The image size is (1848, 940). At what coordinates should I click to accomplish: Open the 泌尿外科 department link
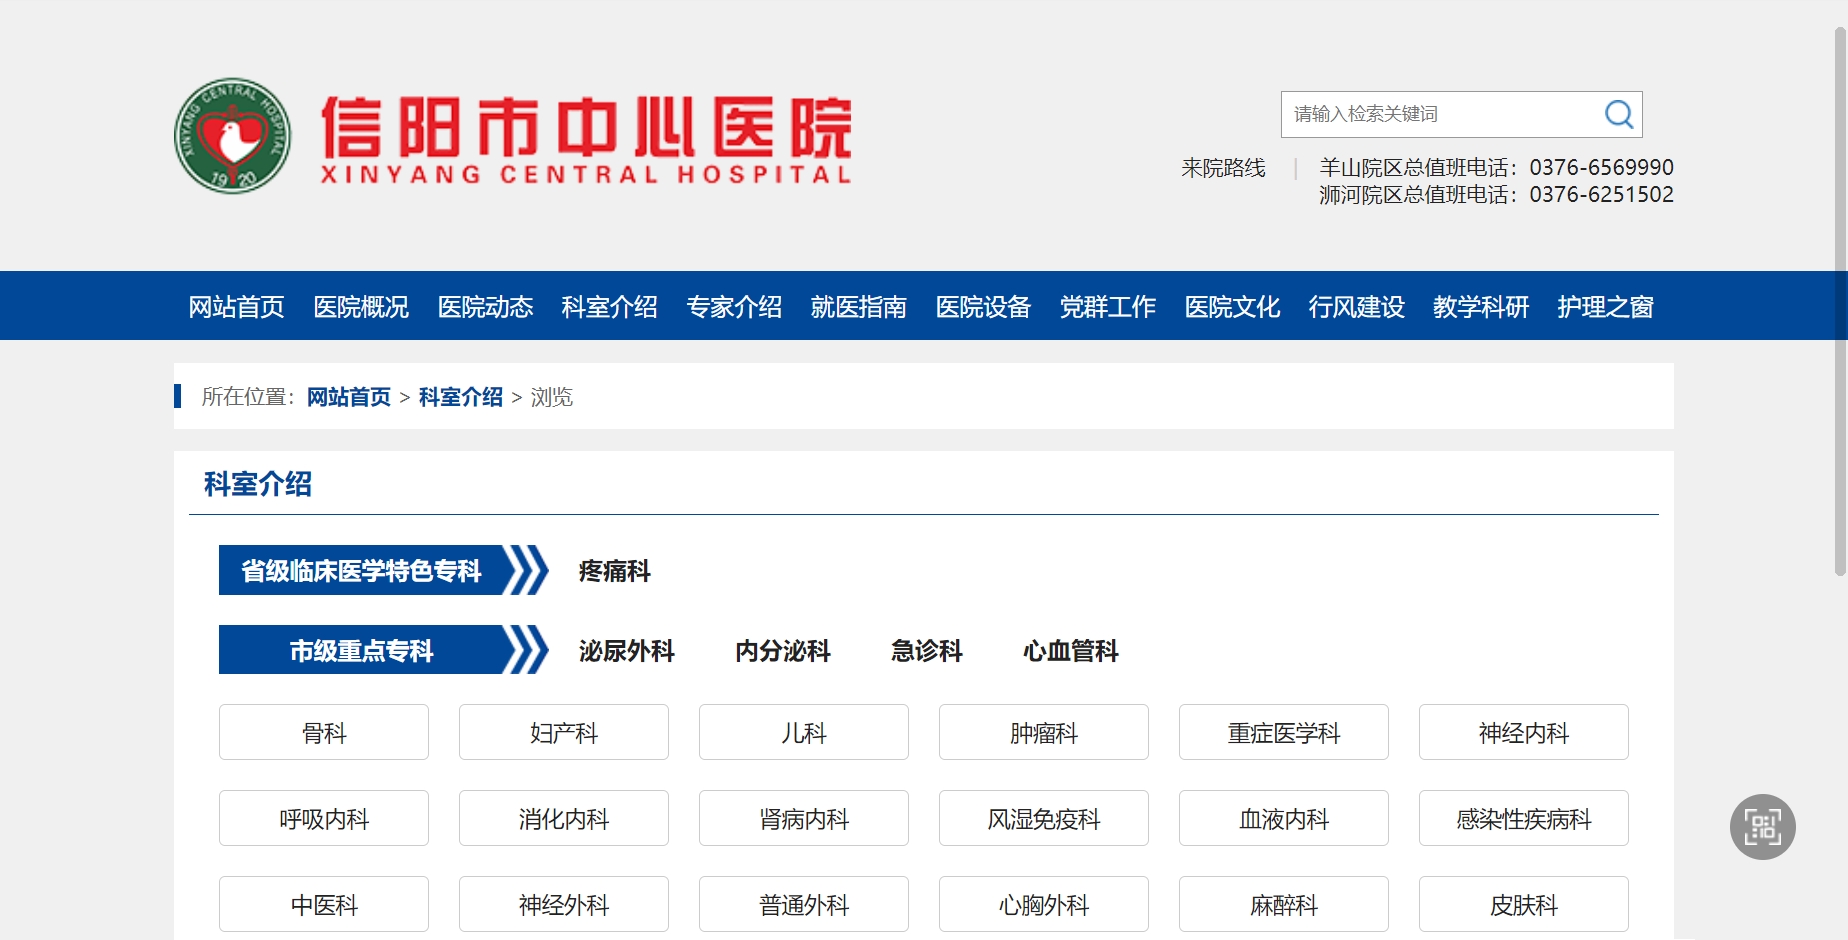pyautogui.click(x=626, y=651)
